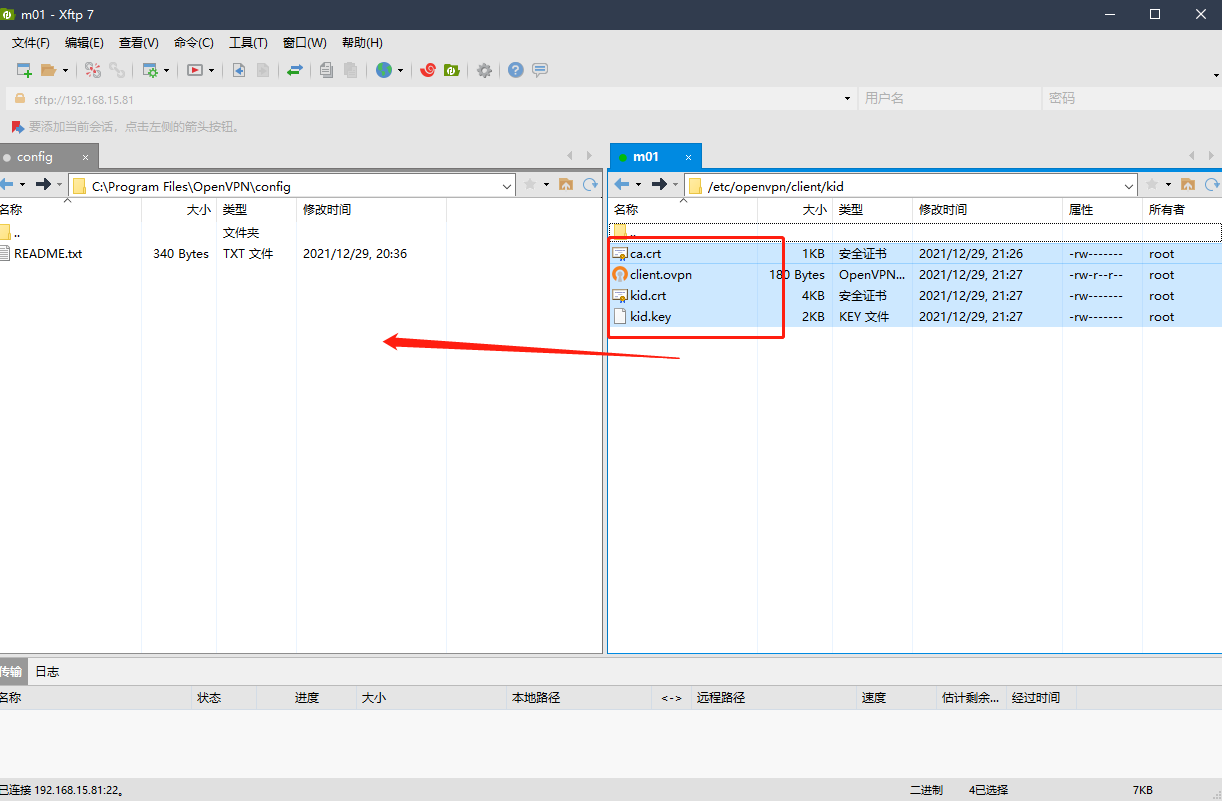Expand dropdown next to red play icon
The image size is (1222, 801).
point(213,70)
